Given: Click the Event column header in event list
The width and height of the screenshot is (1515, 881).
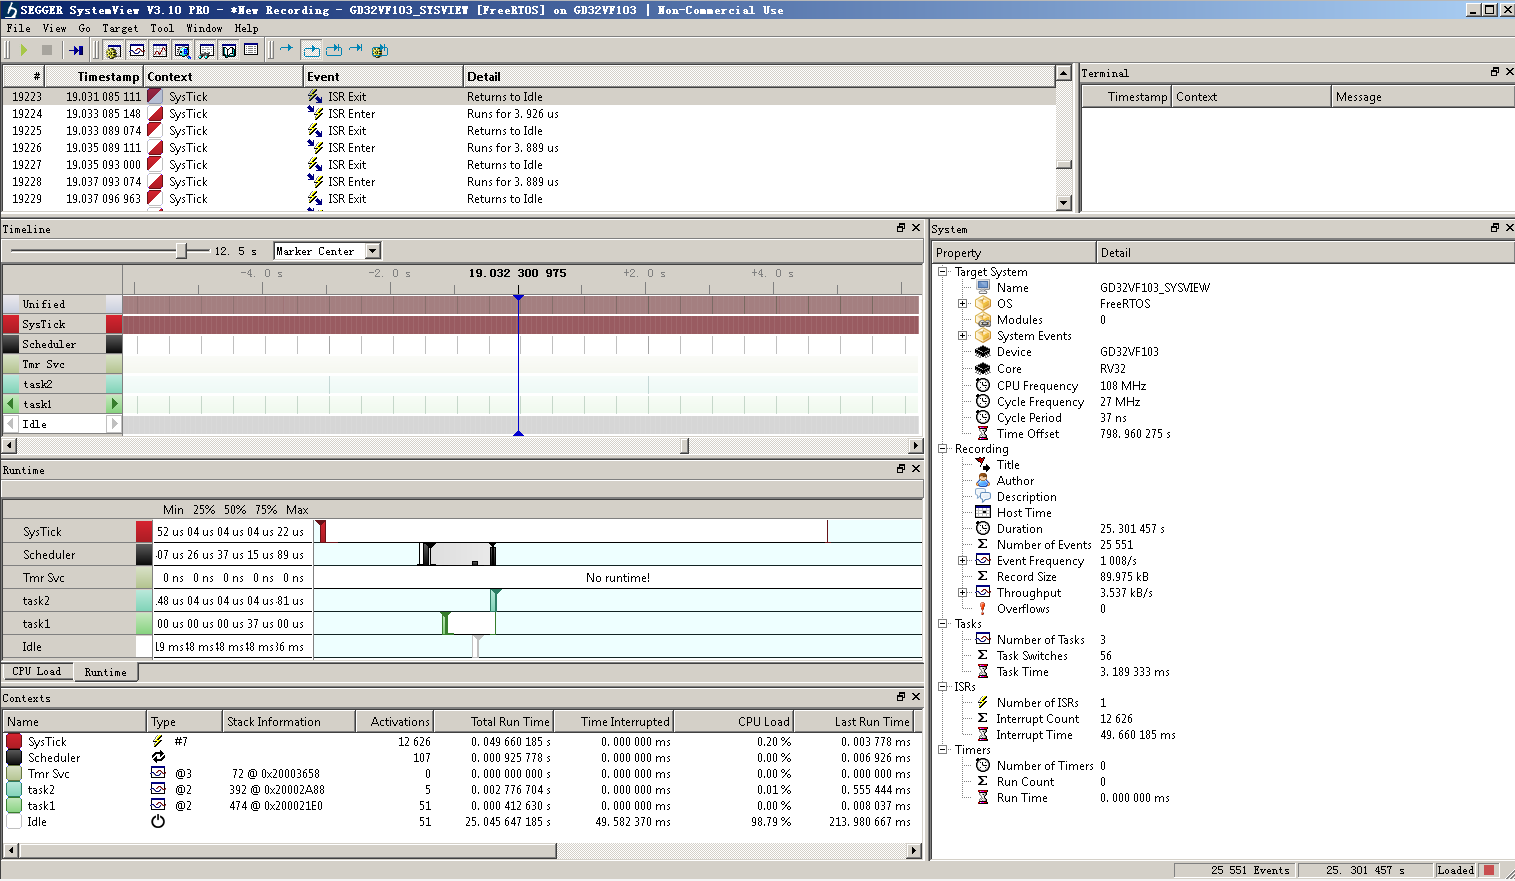Looking at the screenshot, I should click(383, 76).
